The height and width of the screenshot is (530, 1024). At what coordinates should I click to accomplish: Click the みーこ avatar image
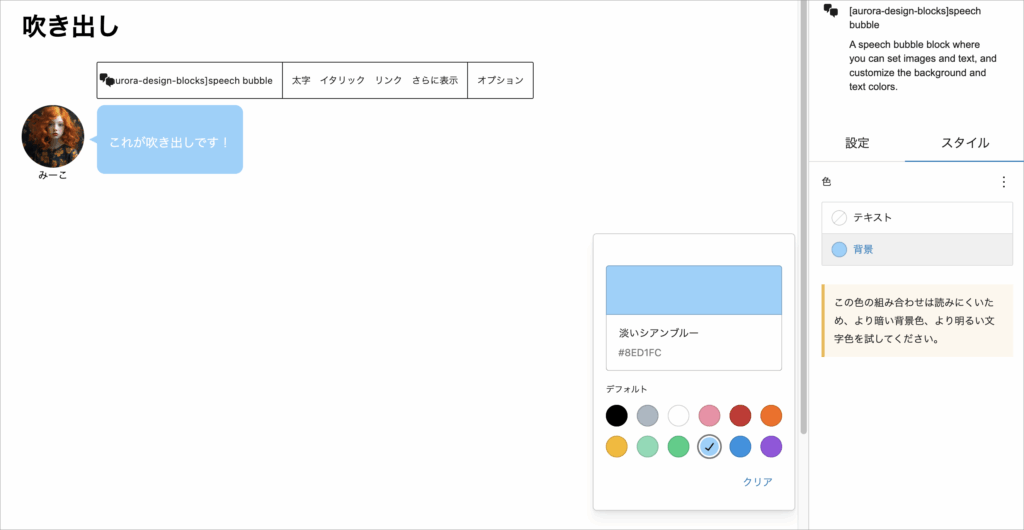point(53,136)
